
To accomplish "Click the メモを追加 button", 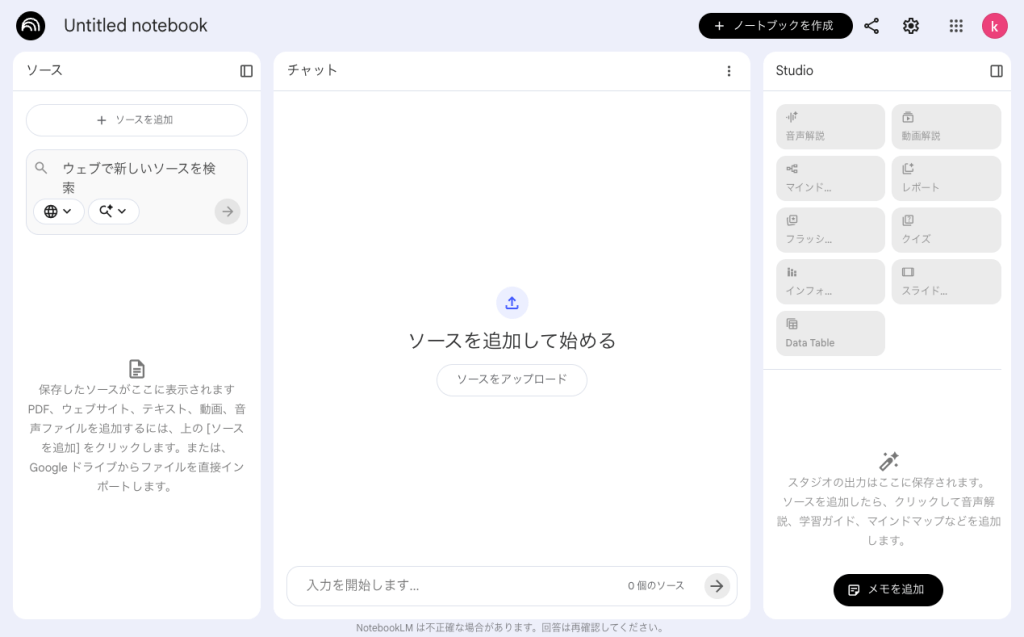I will click(x=888, y=590).
